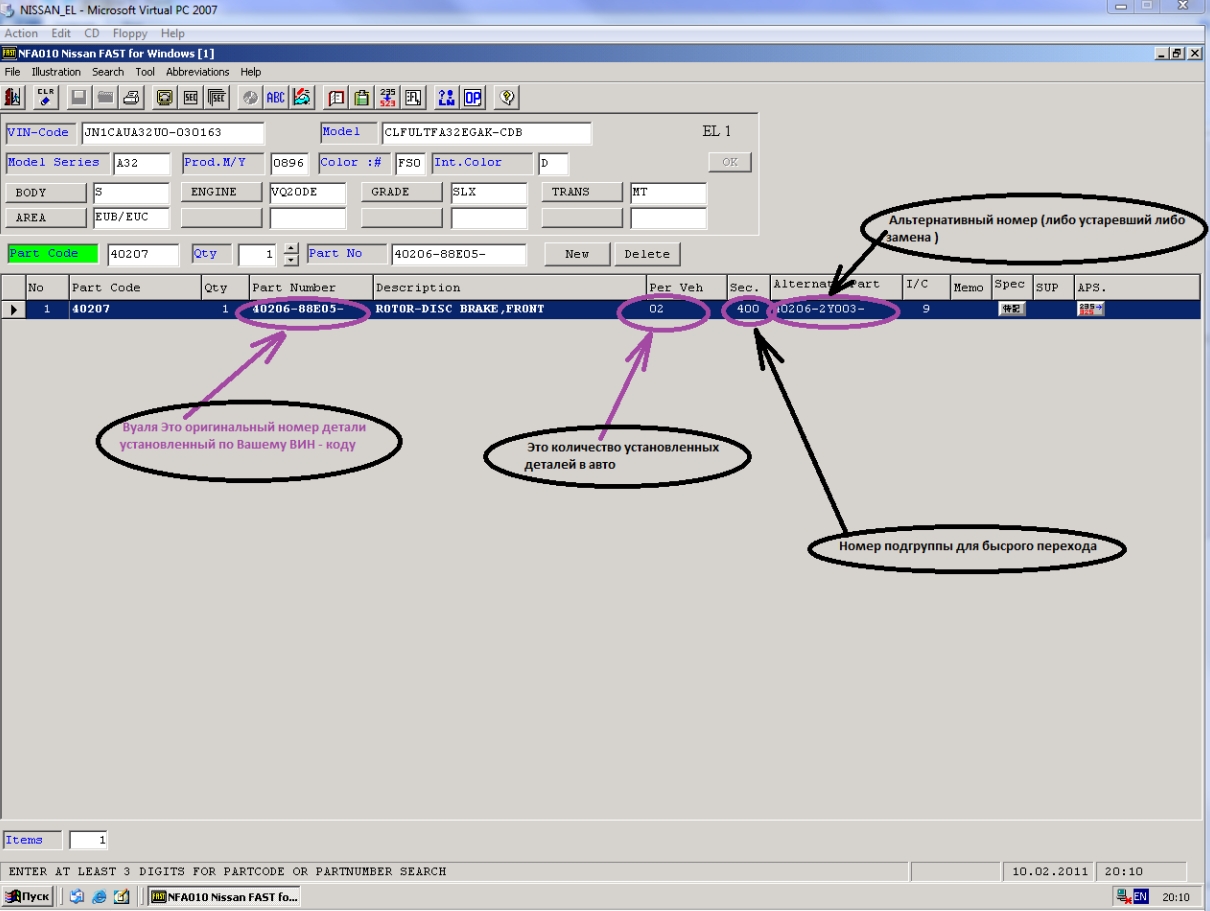1210x911 pixels.
Task: Click the ENGINE selector button
Action: point(221,192)
